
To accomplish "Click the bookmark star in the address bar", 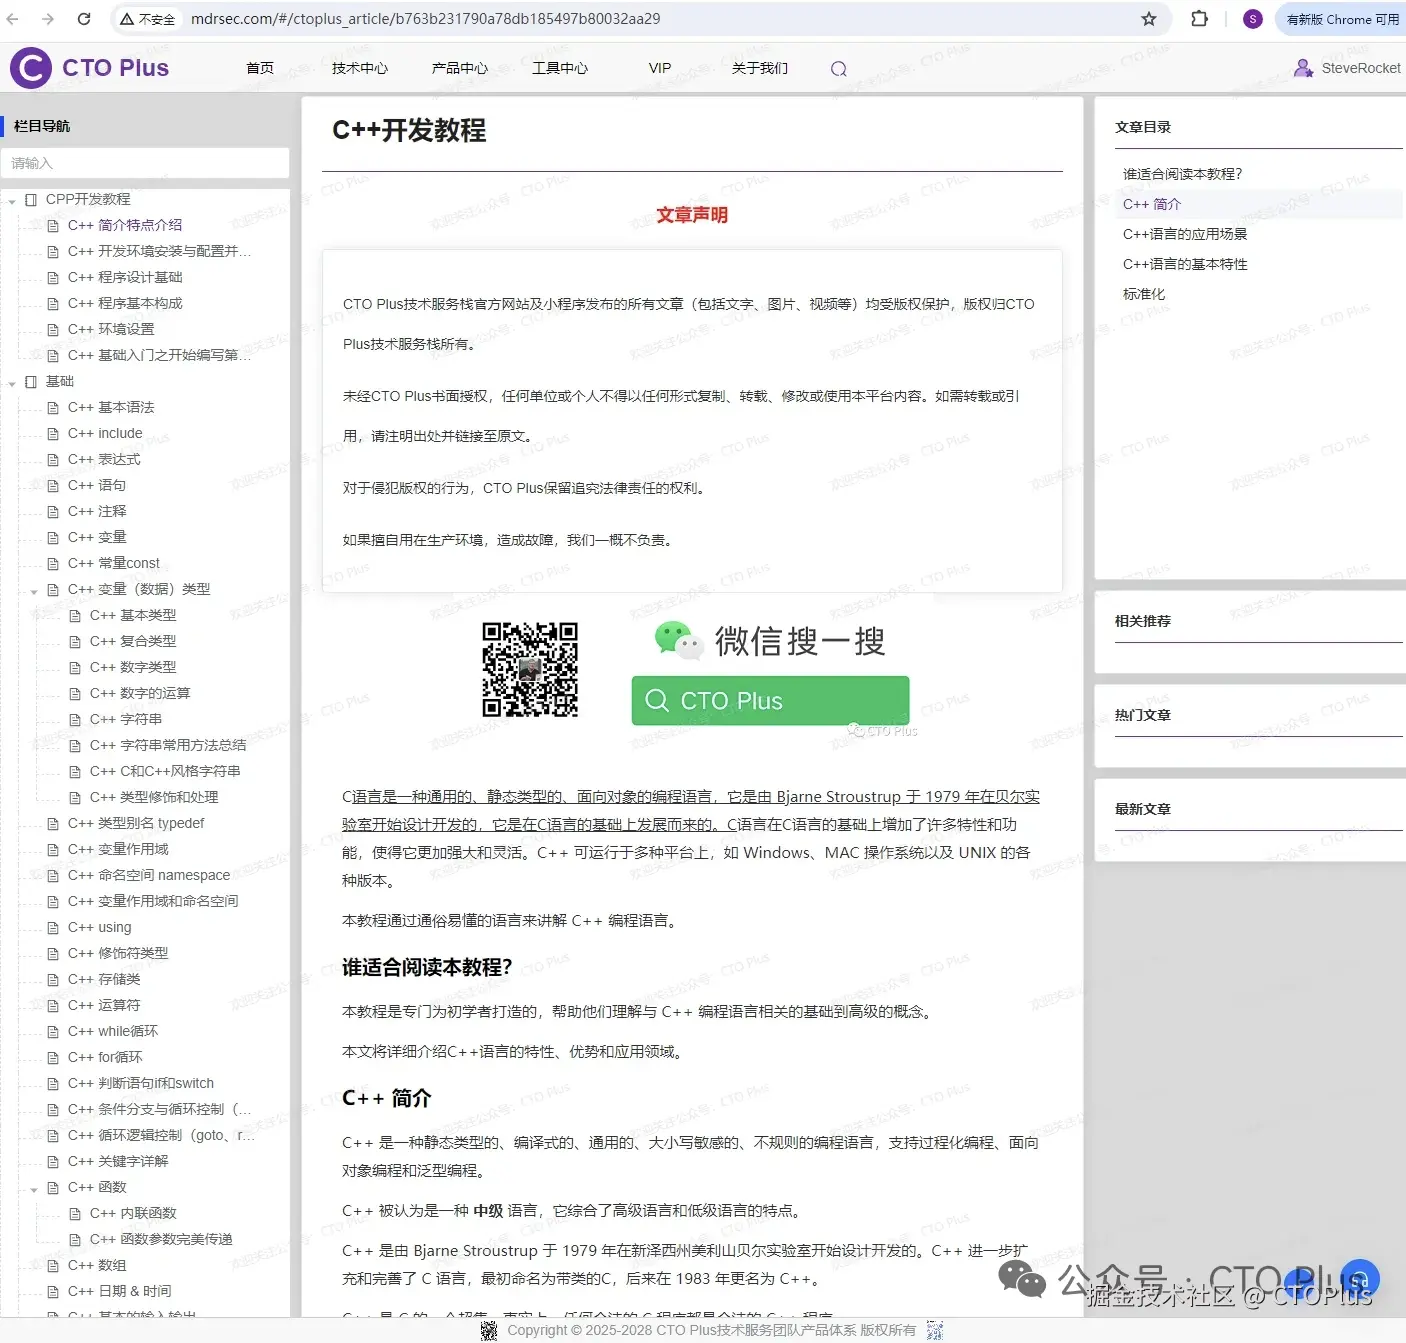I will pyautogui.click(x=1151, y=18).
